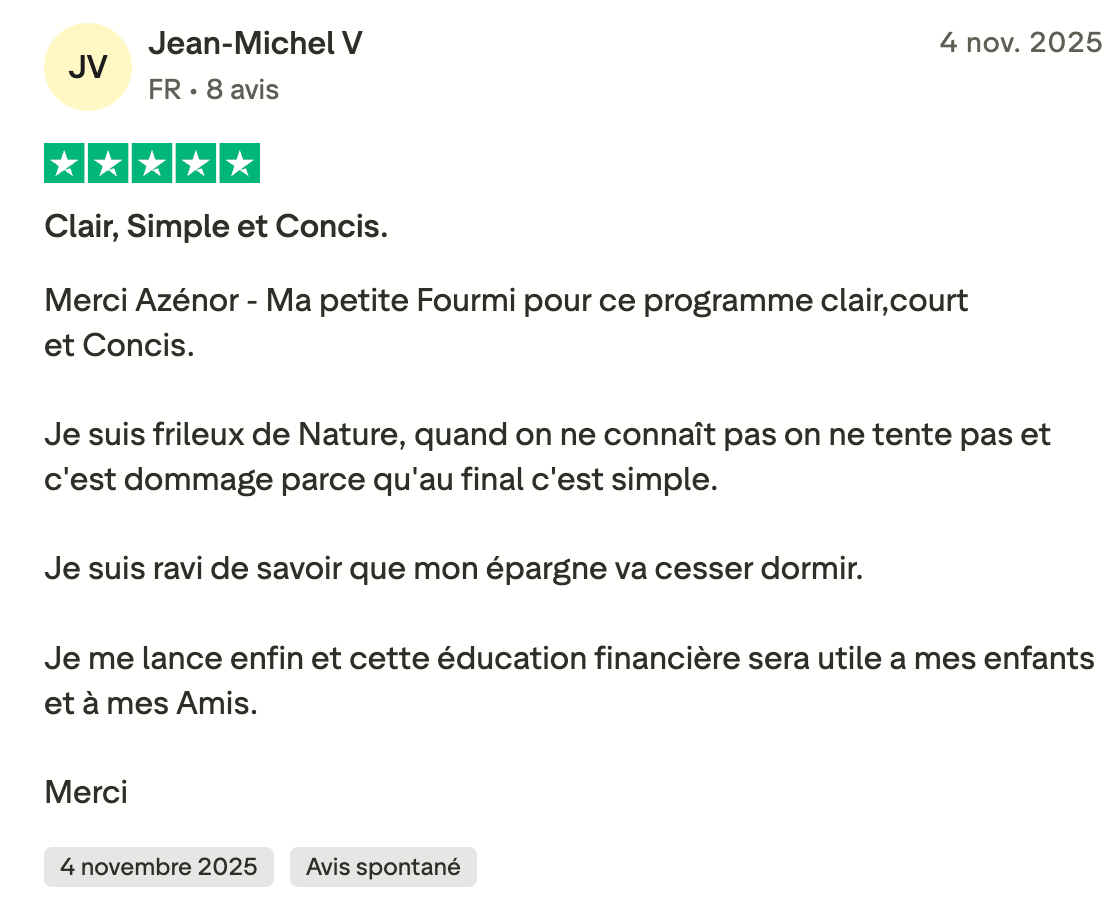Image resolution: width=1114 pixels, height=904 pixels.
Task: Click the JV profile avatar
Action: (88, 67)
